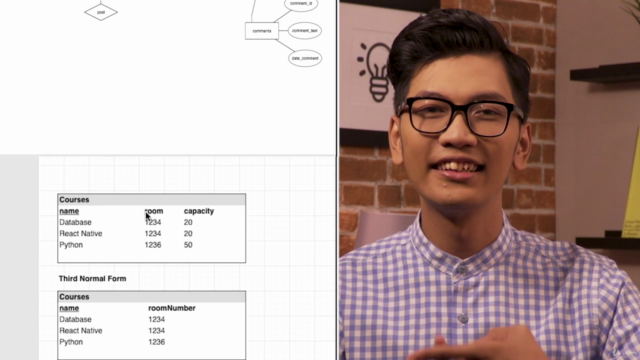This screenshot has width=640, height=360.
Task: Select the date_comment attribute ellipse
Action: click(305, 58)
